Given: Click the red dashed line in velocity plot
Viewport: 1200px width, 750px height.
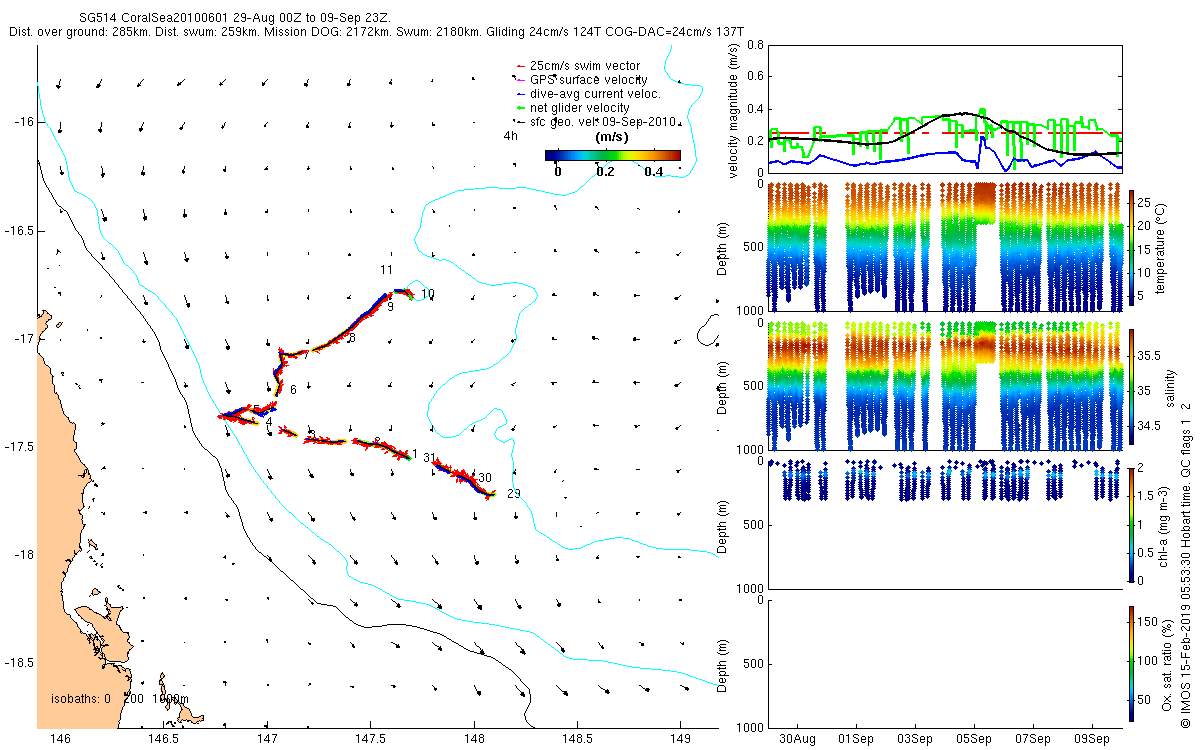Looking at the screenshot, I should pos(945,133).
